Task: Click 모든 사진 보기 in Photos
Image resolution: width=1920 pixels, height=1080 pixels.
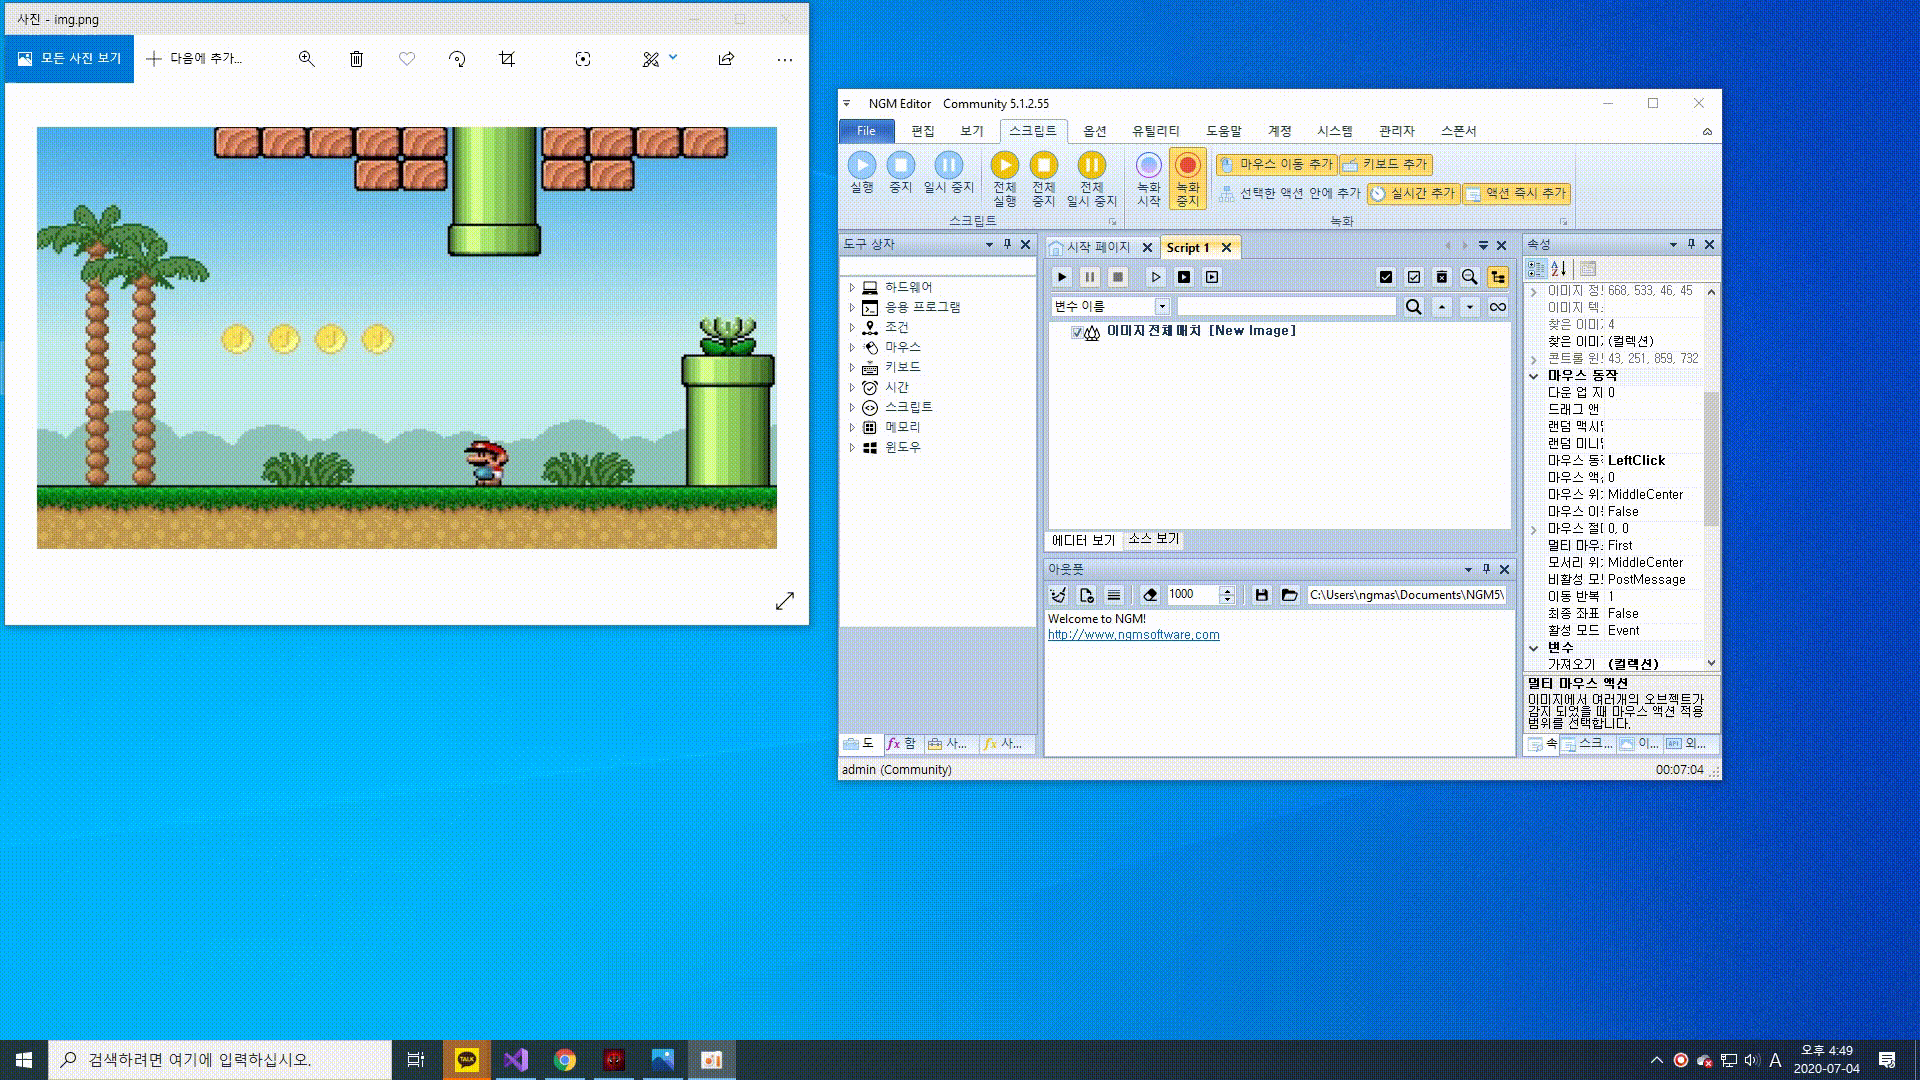Action: 69,59
